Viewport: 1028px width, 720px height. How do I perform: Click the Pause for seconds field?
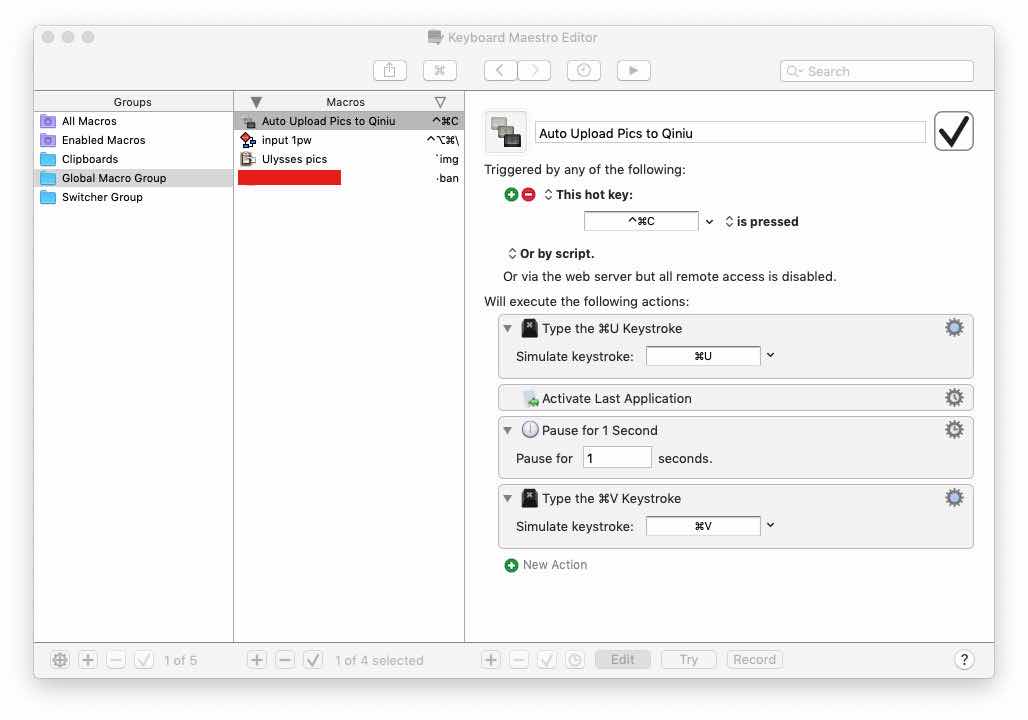click(617, 458)
